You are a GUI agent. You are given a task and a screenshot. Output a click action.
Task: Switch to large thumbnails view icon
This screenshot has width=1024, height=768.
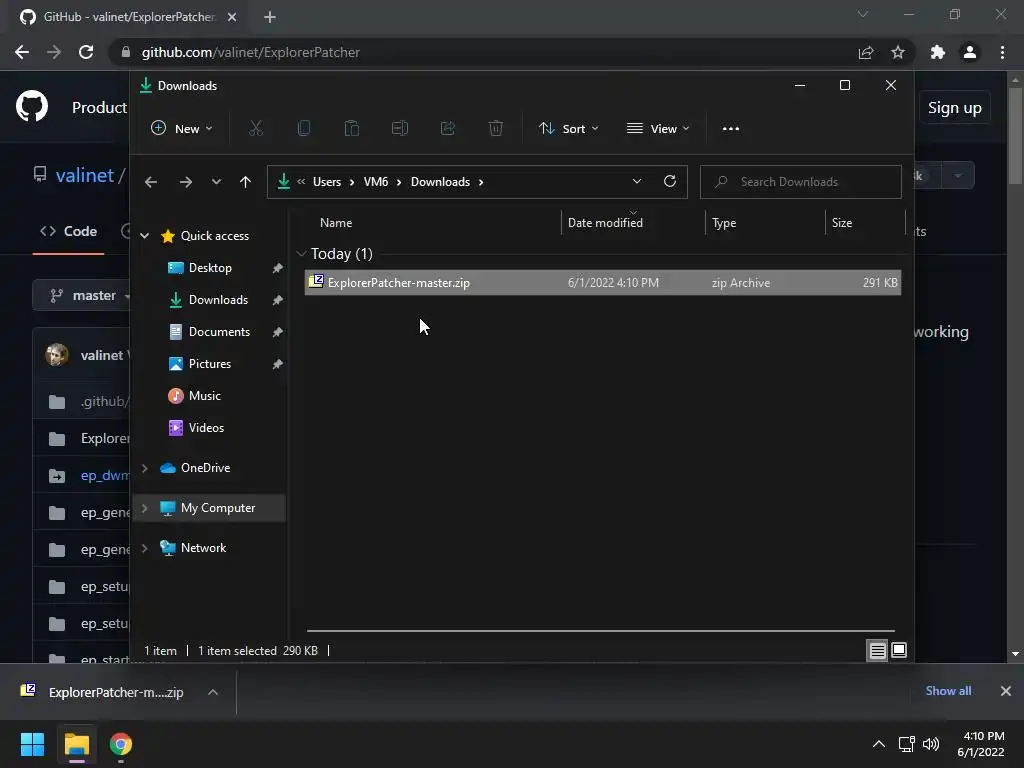point(899,650)
